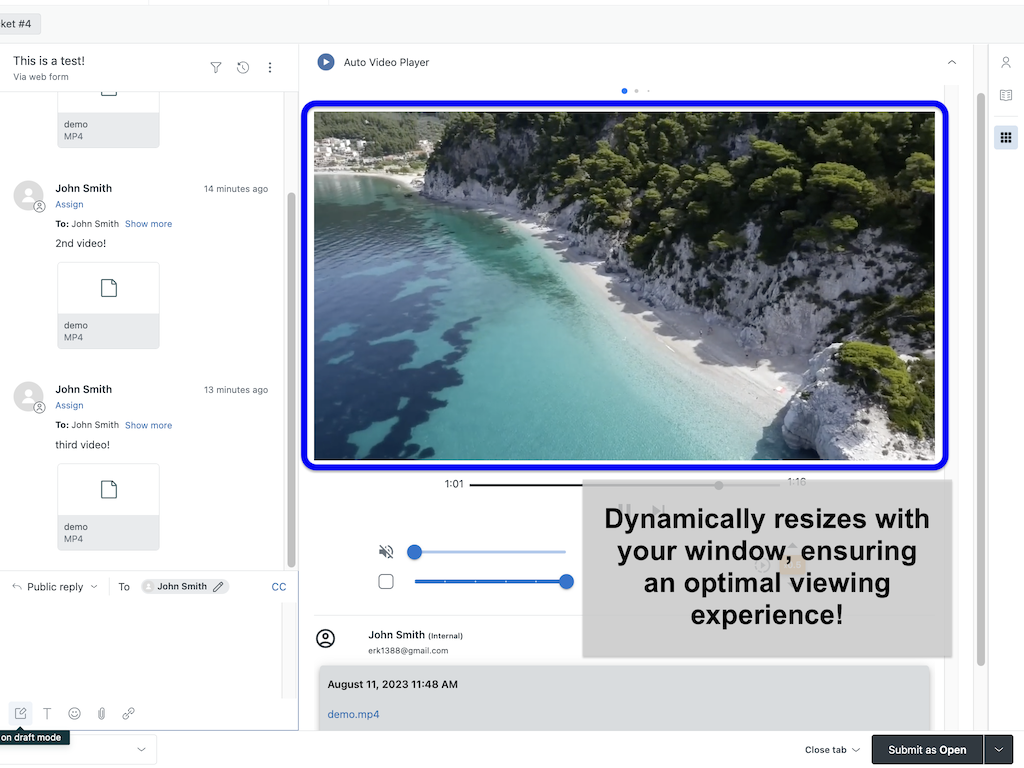
Task: Show more recipients on third video comment
Action: [148, 425]
